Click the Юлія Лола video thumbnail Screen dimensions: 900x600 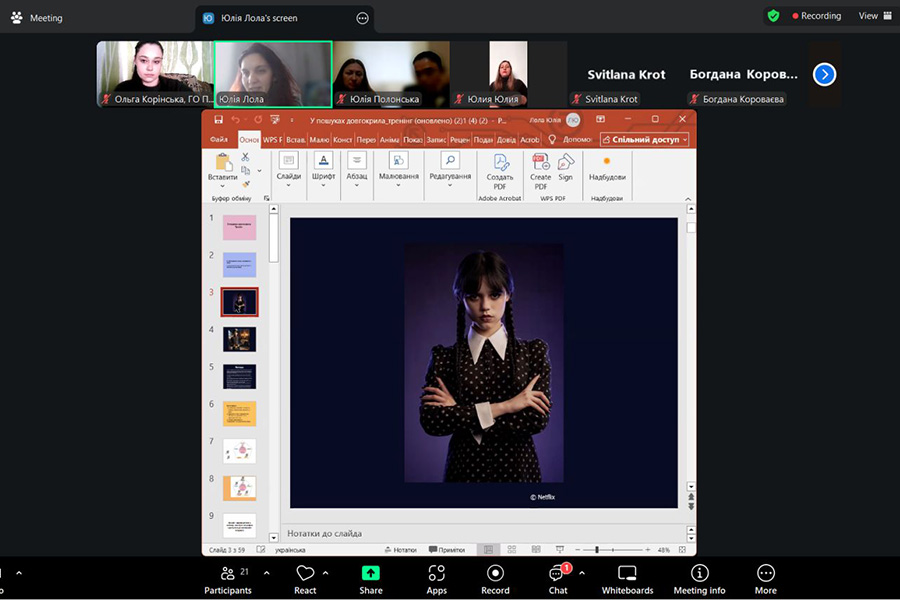273,73
